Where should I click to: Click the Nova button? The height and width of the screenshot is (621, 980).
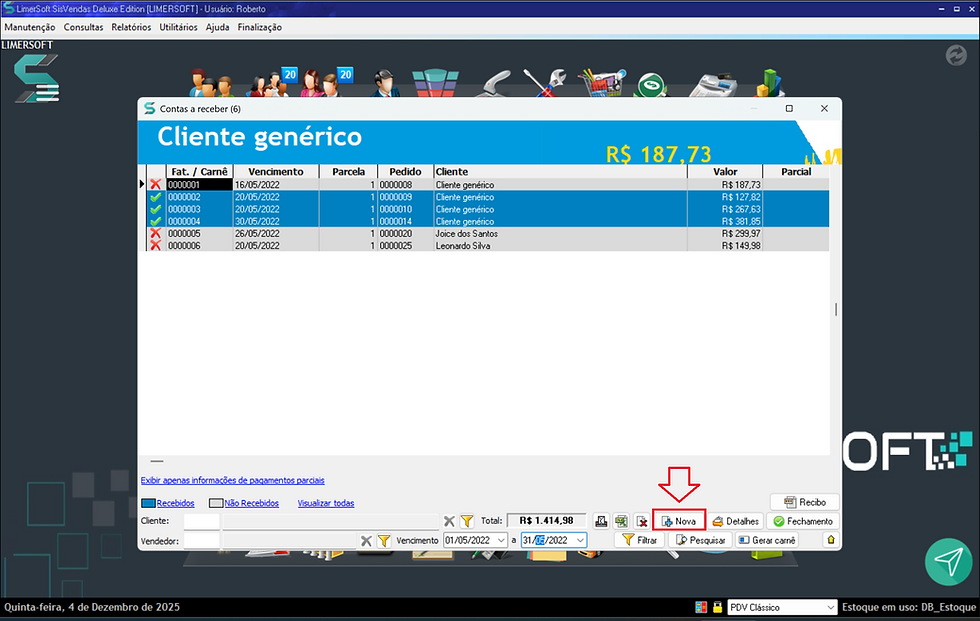pyautogui.click(x=679, y=521)
